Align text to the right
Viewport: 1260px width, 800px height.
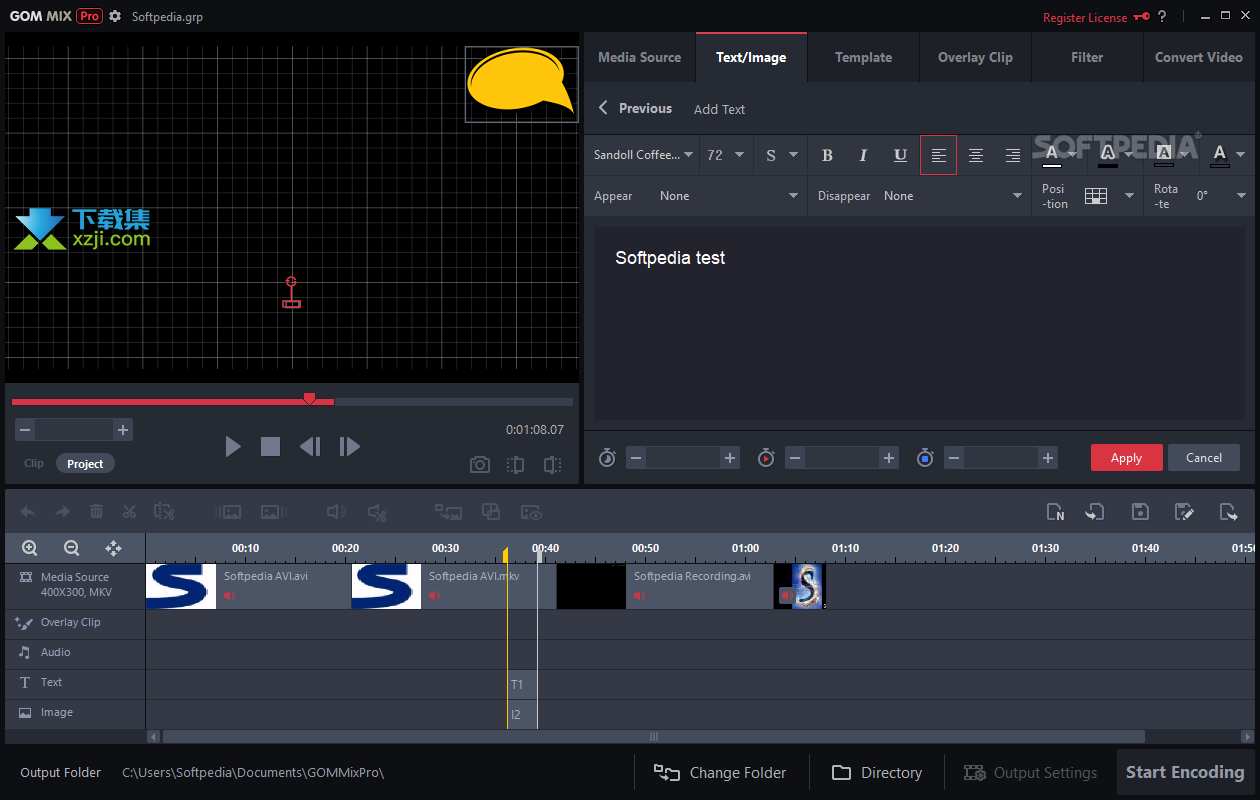pyautogui.click(x=1013, y=155)
